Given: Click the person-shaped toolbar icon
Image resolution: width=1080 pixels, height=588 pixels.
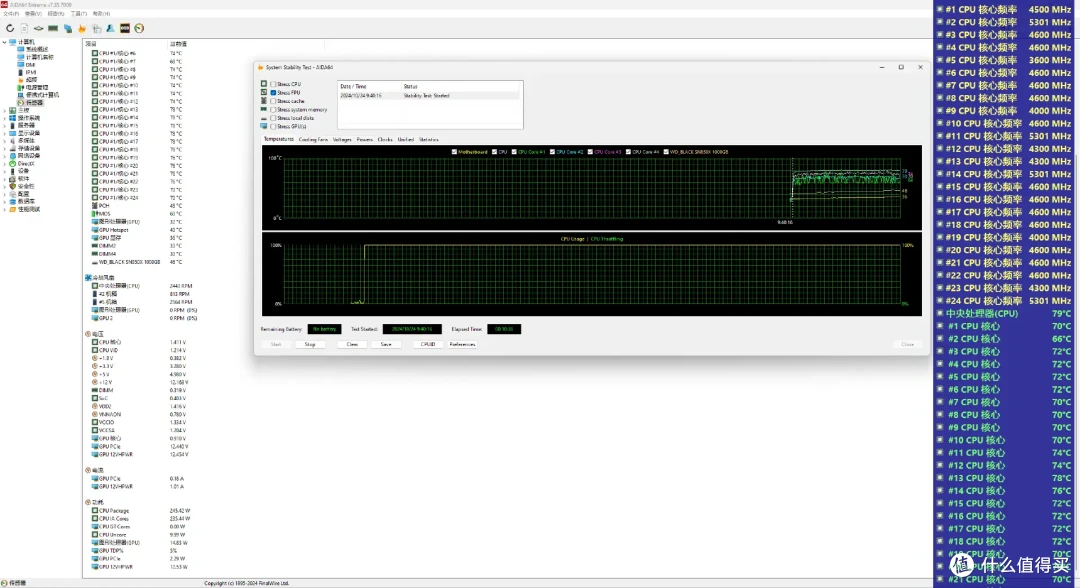Looking at the screenshot, I should coord(110,28).
